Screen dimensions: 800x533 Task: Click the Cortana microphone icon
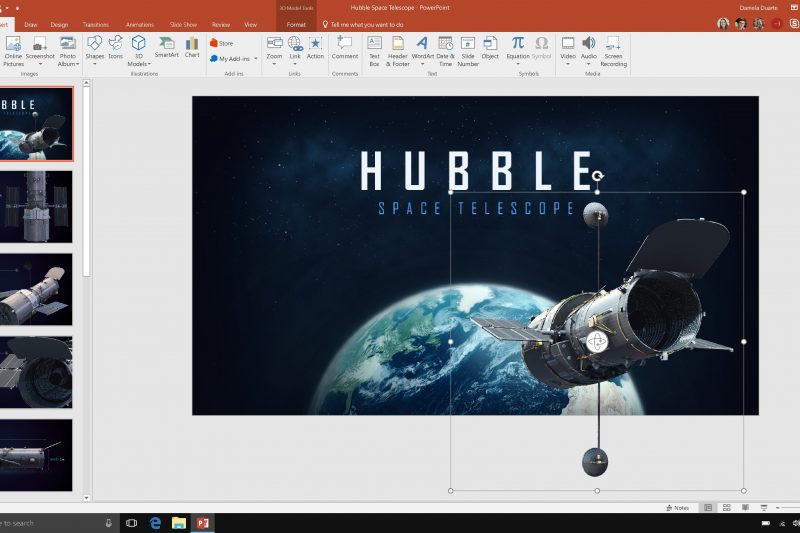pyautogui.click(x=109, y=523)
